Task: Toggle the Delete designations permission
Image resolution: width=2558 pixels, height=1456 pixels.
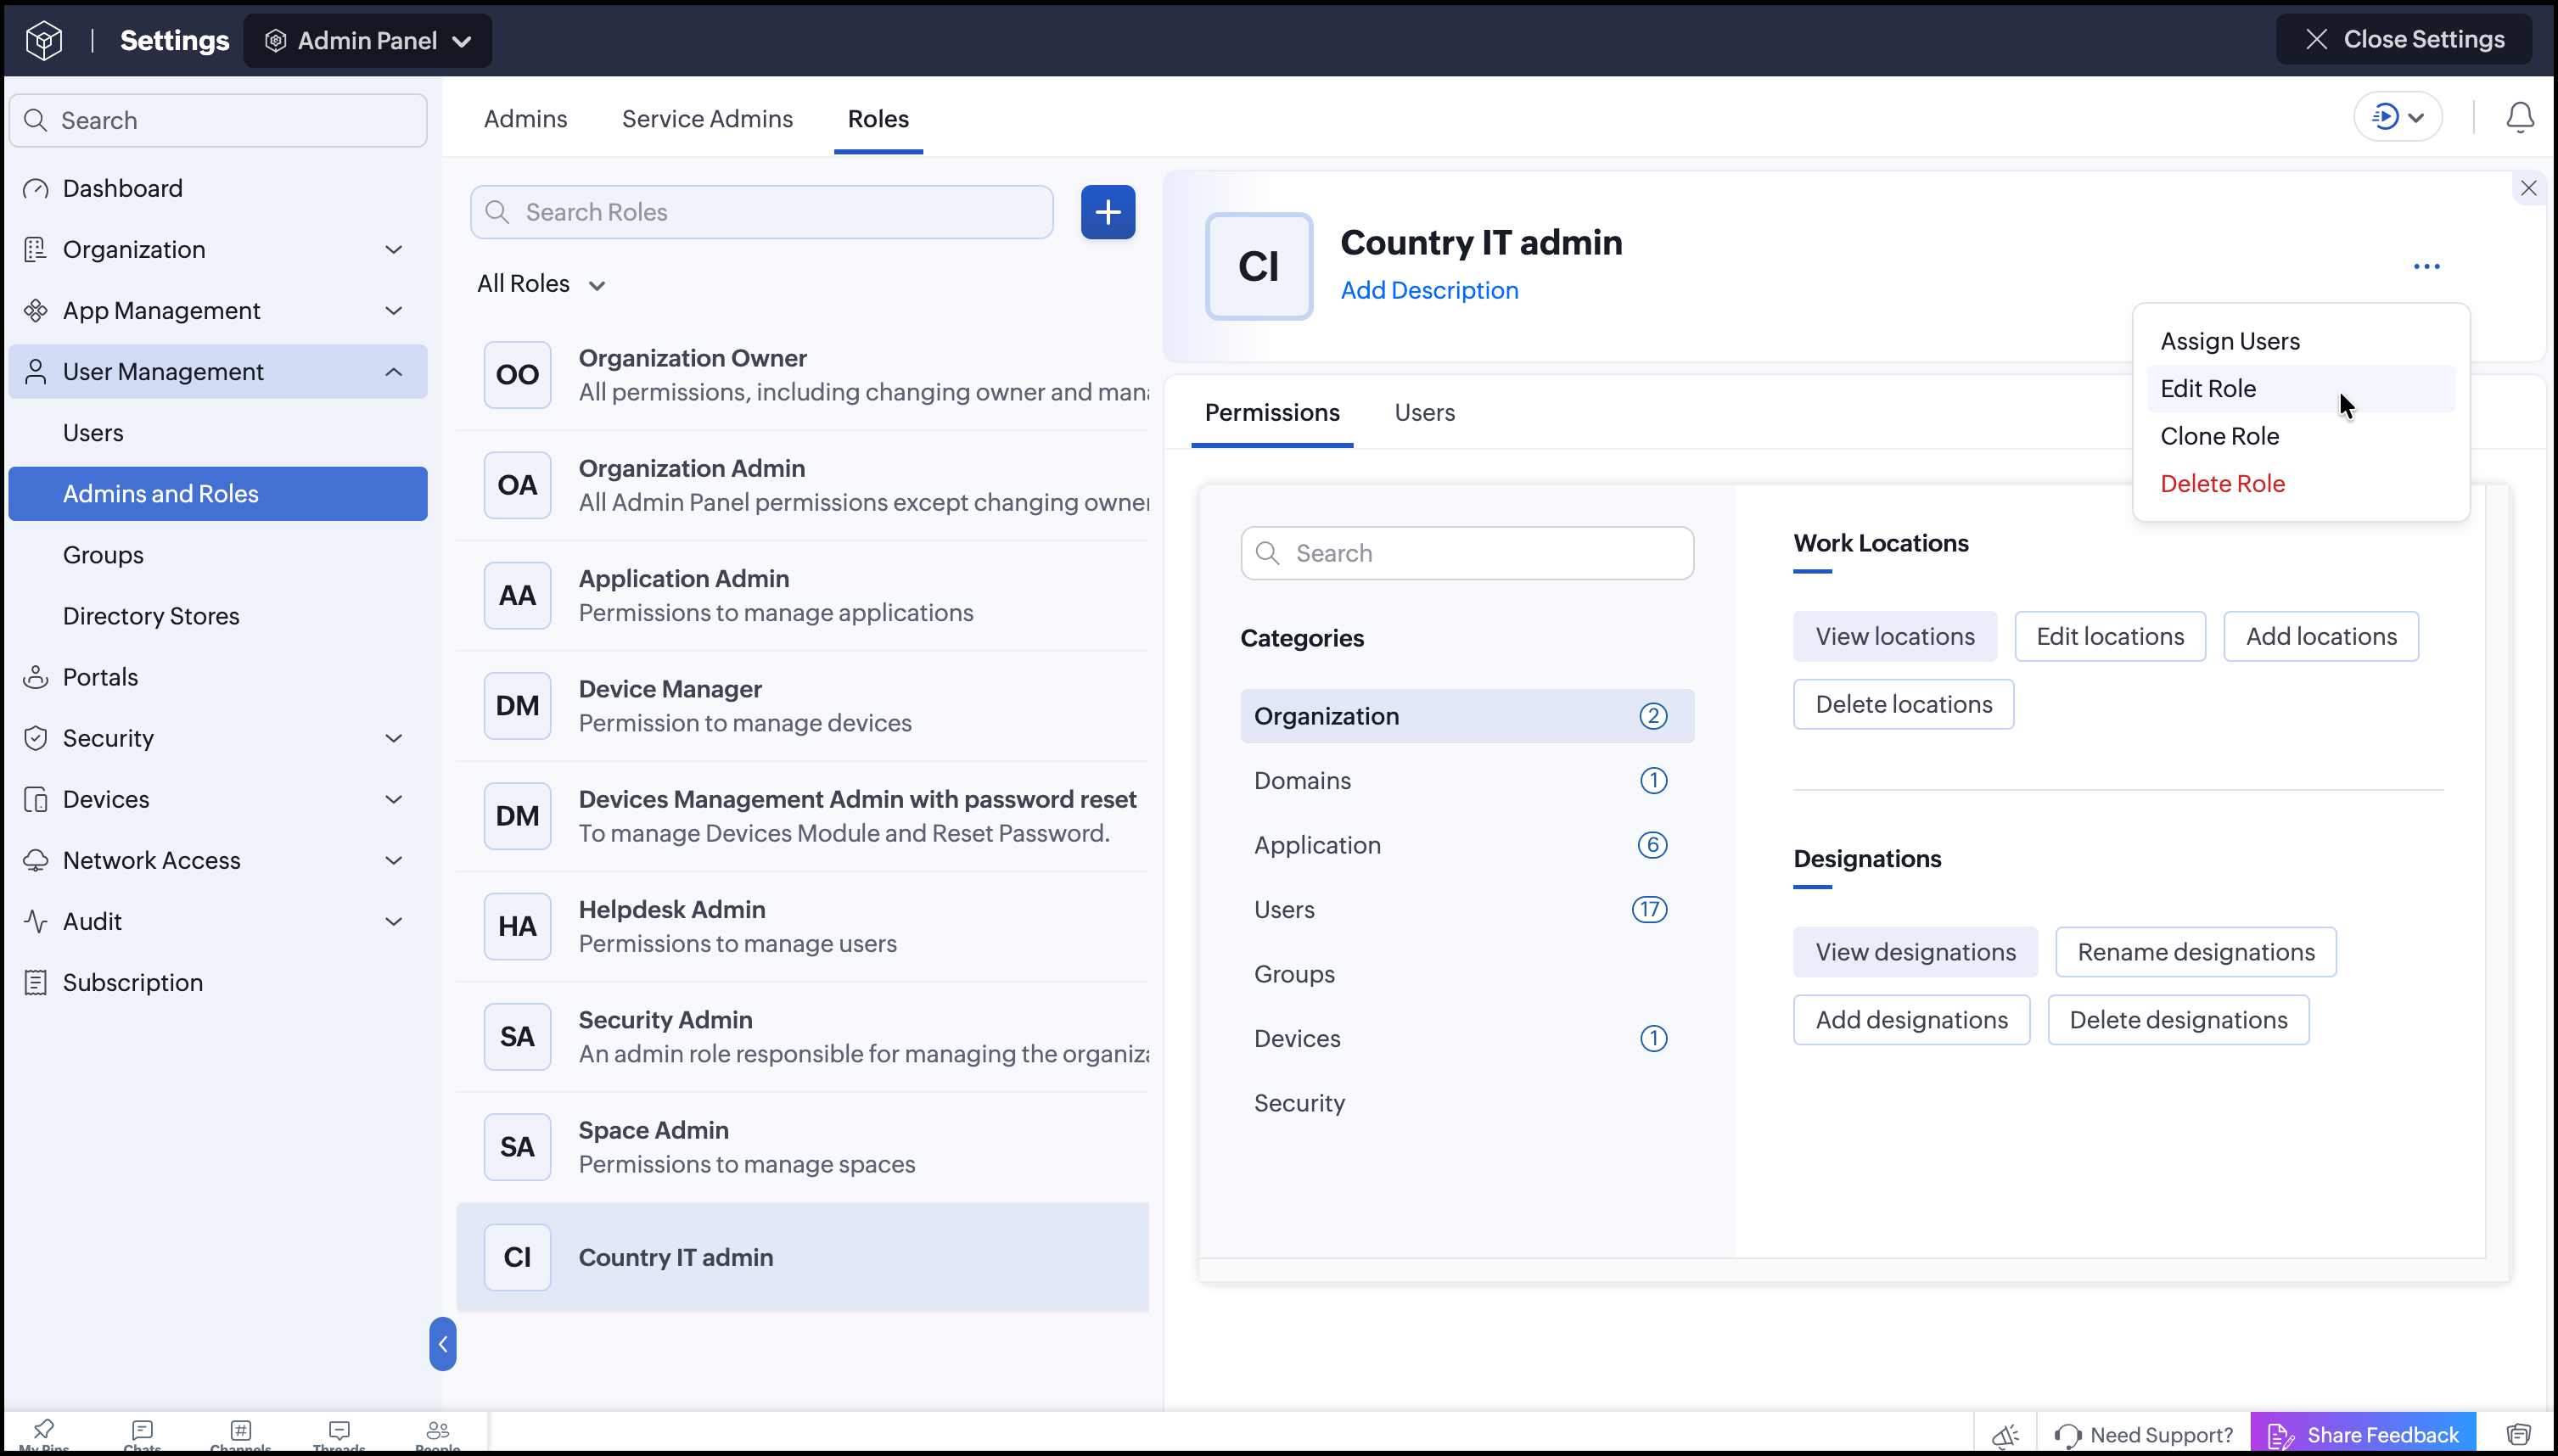Action: click(x=2178, y=1020)
